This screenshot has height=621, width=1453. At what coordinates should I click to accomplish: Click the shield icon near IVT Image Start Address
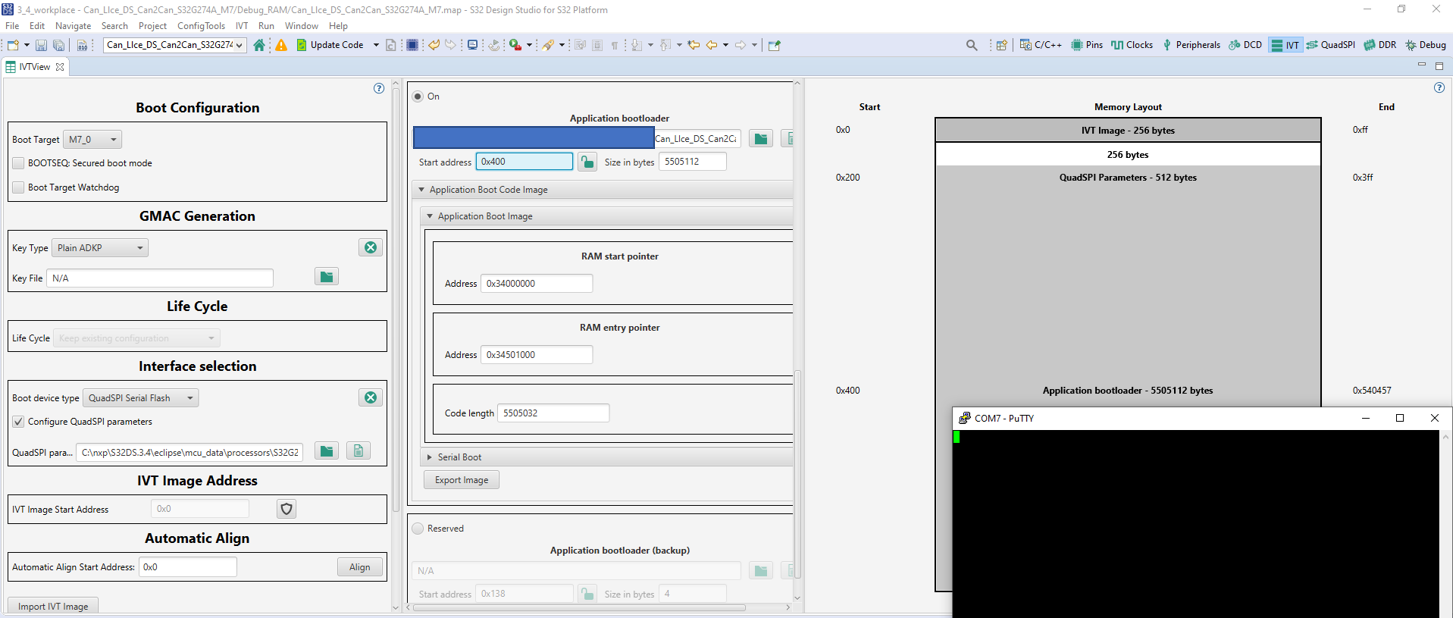(287, 509)
